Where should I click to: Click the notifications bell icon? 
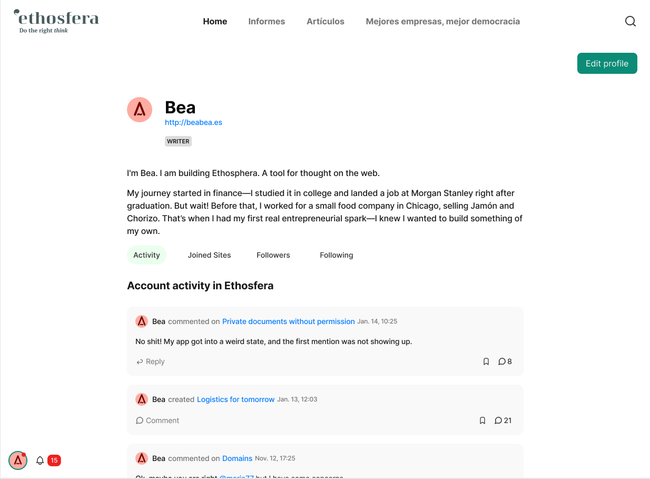pyautogui.click(x=40, y=461)
